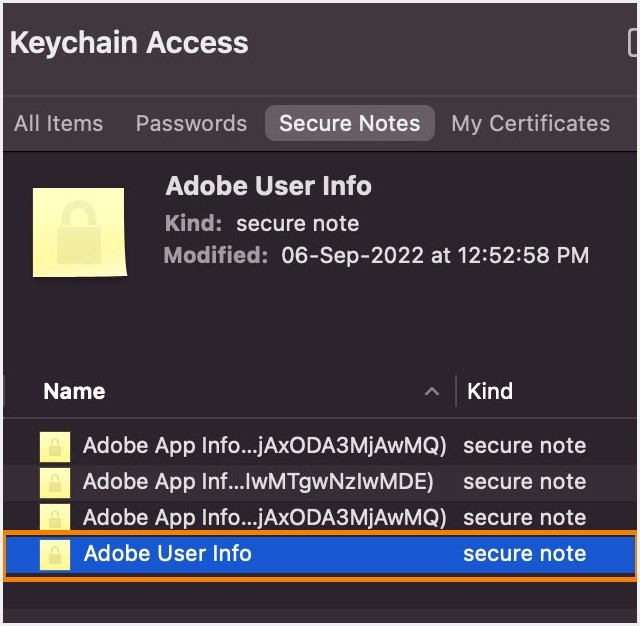Sort the list by the Kind column header
Viewport: 640px width, 626px height.
click(490, 392)
